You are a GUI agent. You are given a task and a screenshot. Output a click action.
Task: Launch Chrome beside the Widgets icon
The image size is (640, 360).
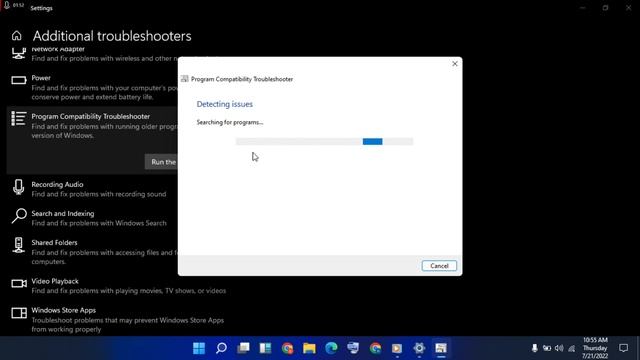click(287, 348)
